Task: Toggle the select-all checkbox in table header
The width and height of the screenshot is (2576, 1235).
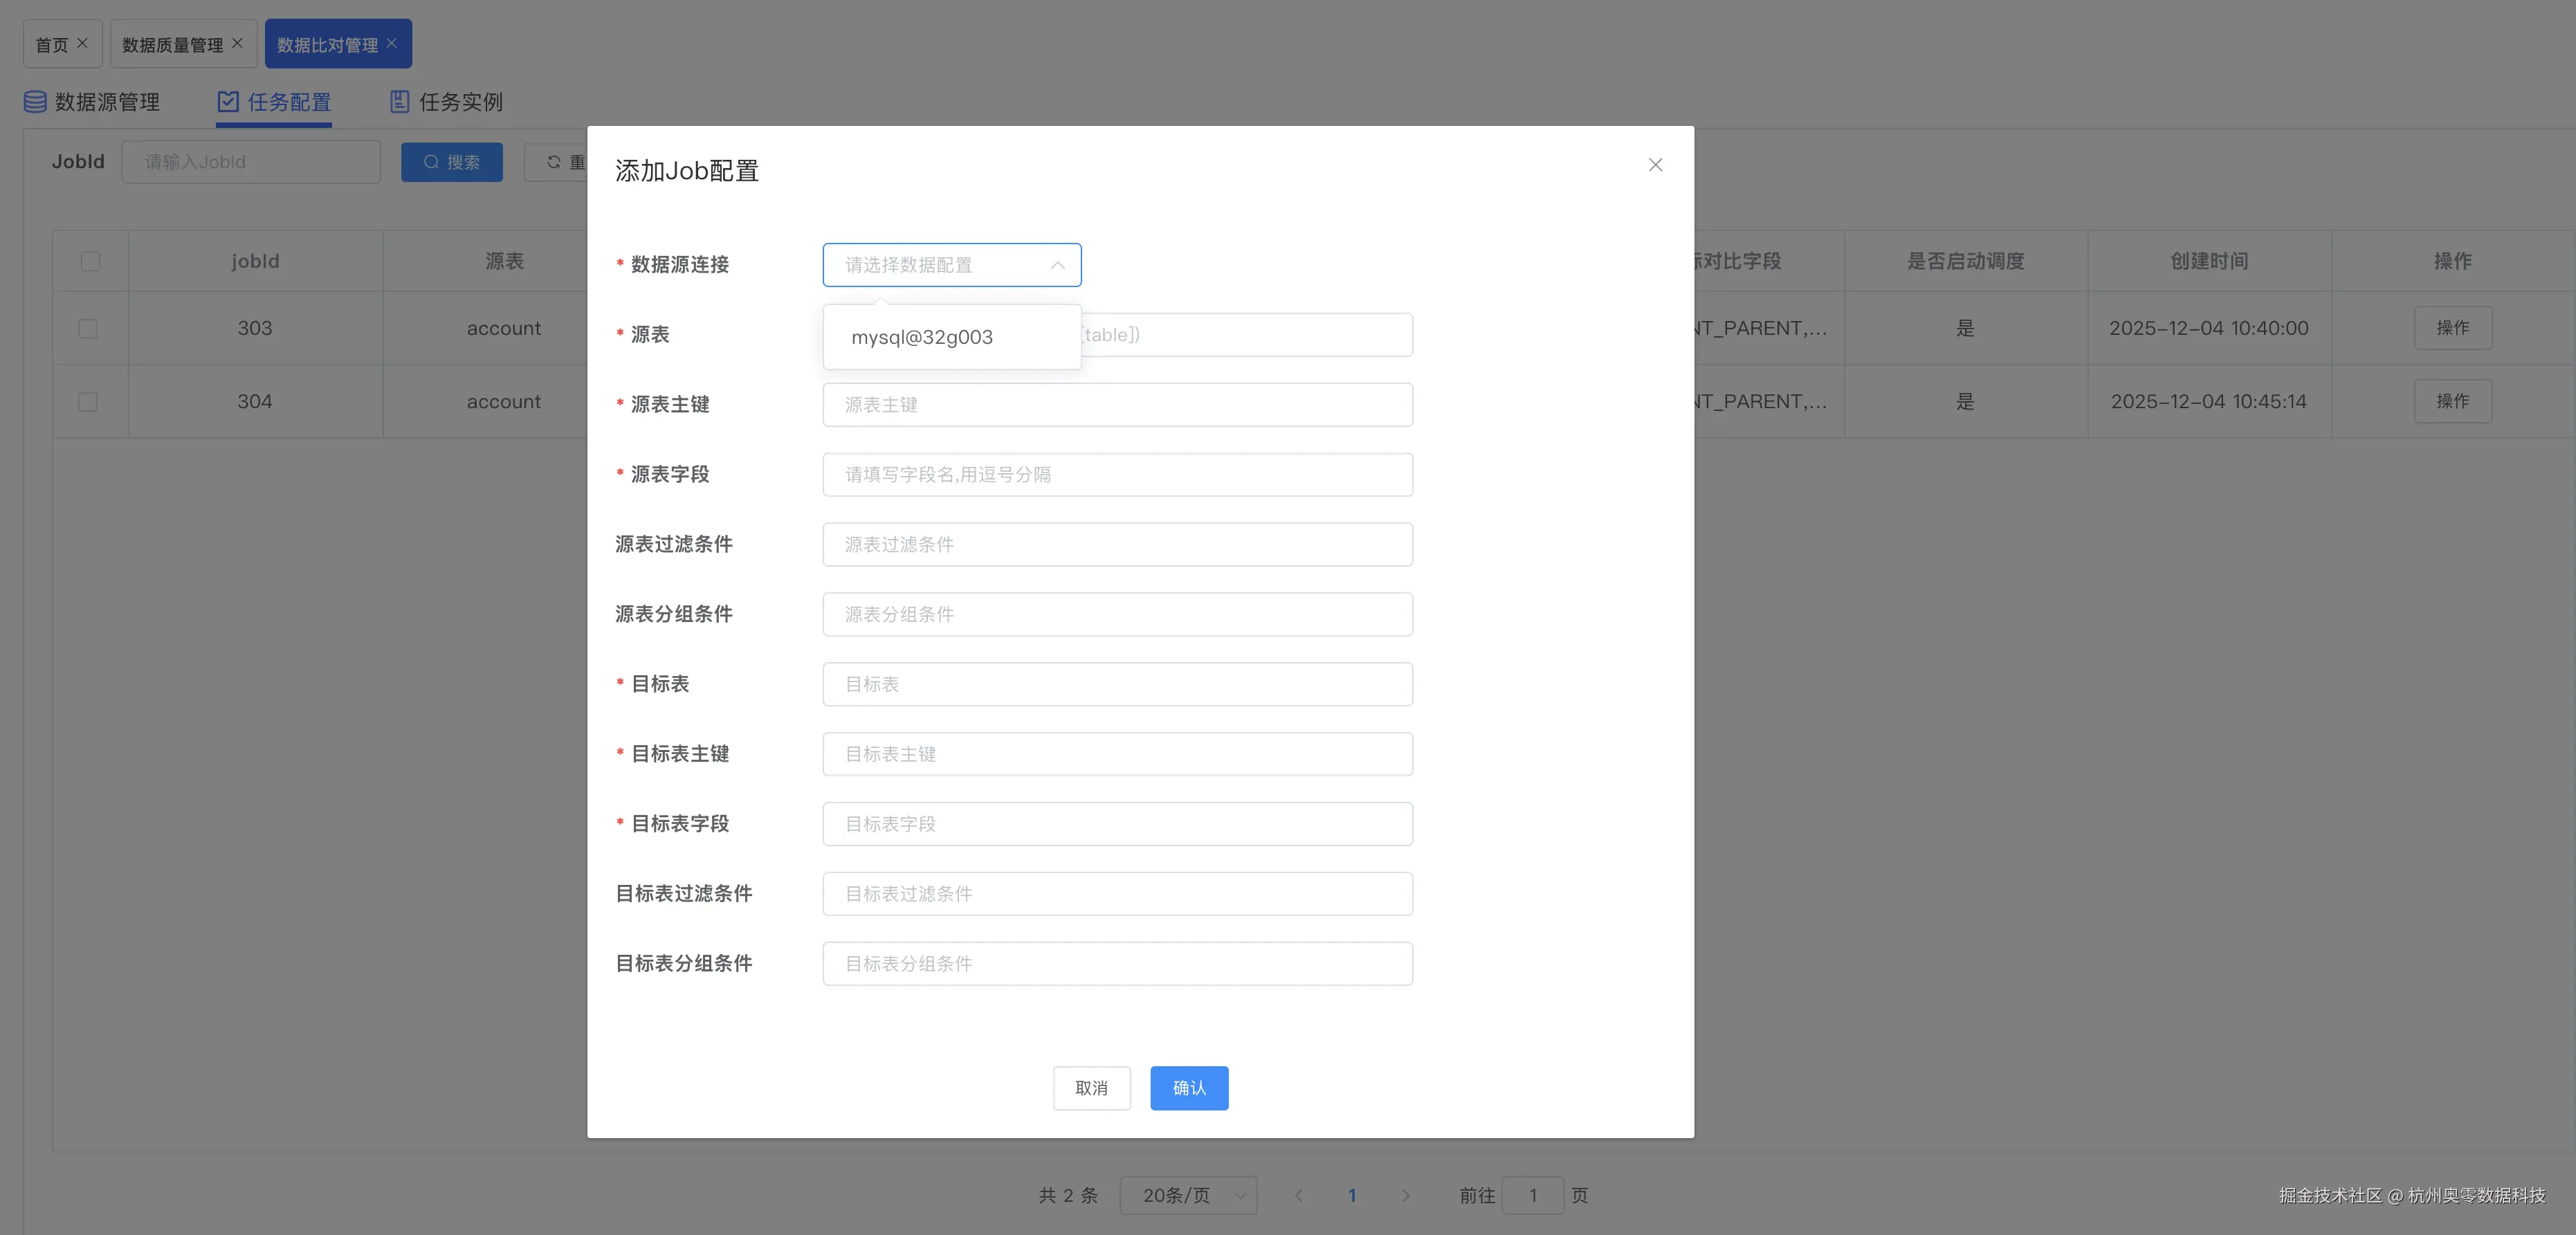Action: tap(90, 261)
